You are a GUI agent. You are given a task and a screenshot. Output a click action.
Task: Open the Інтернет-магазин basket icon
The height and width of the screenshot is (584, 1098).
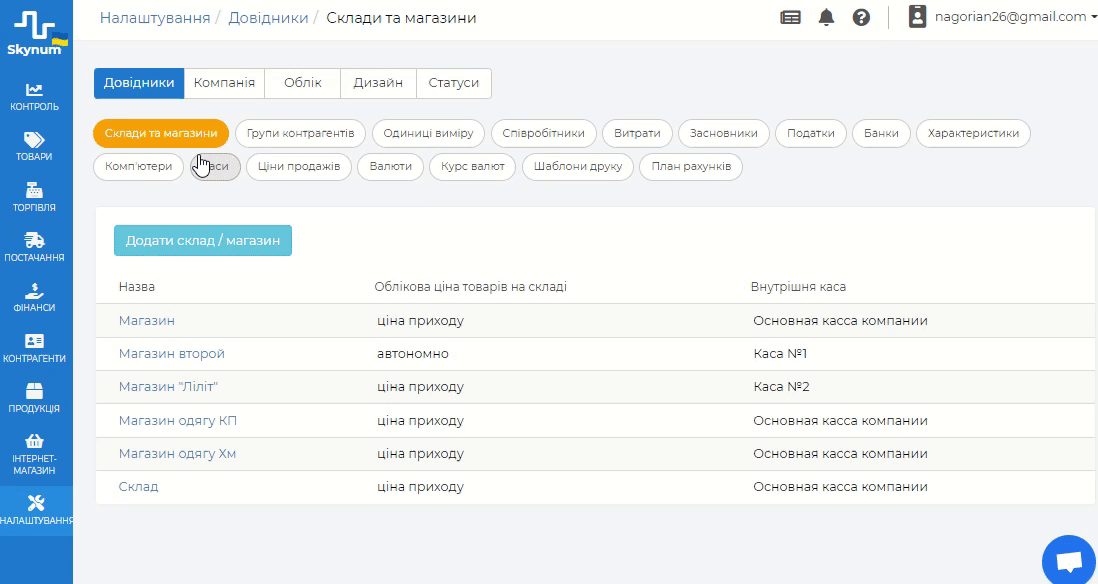pos(35,441)
